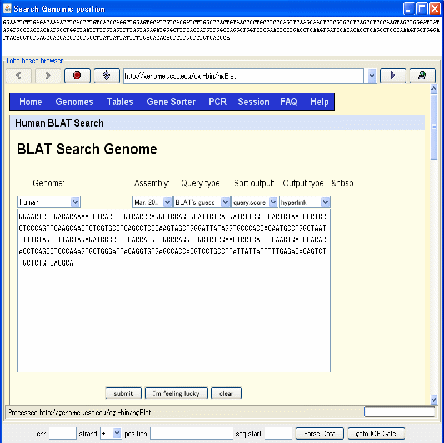Click the submit button

pyautogui.click(x=123, y=393)
